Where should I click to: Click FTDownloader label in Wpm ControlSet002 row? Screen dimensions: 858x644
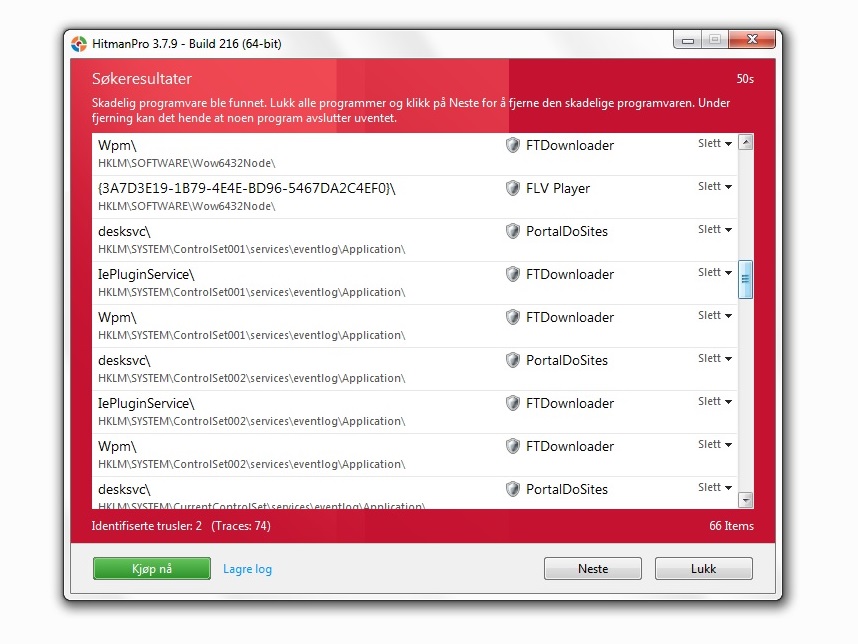tap(570, 446)
